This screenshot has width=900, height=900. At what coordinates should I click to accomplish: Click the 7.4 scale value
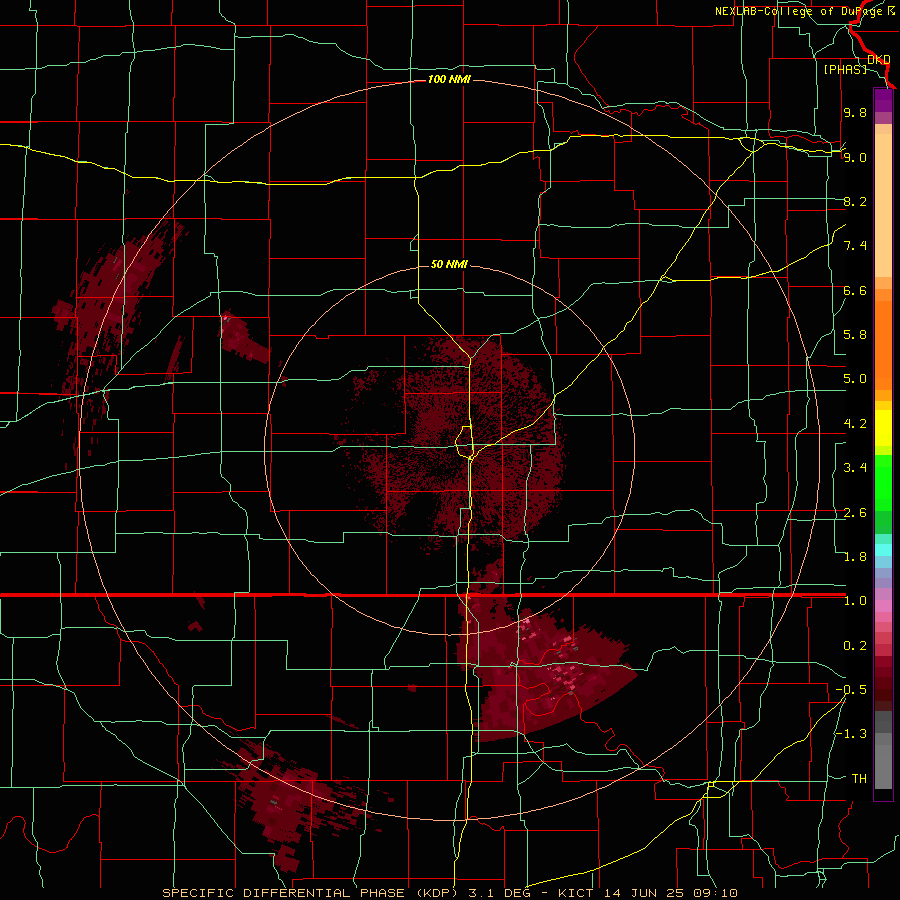(855, 246)
